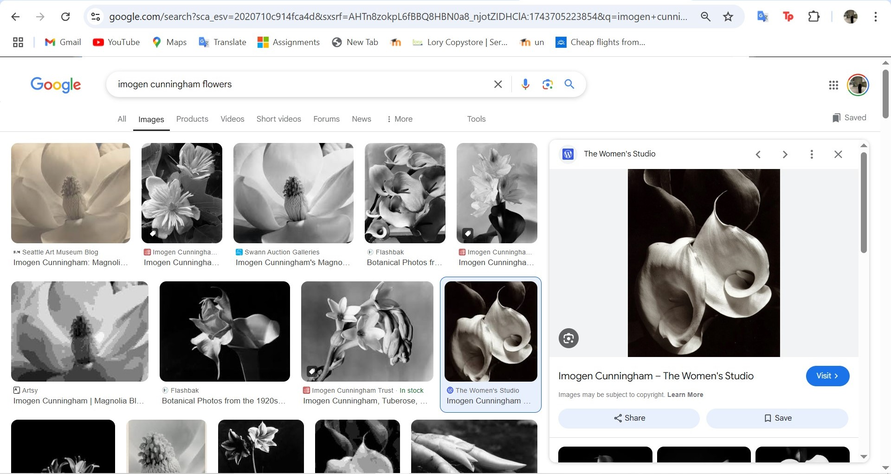The width and height of the screenshot is (891, 474).
Task: Click the Share button in preview
Action: click(629, 418)
